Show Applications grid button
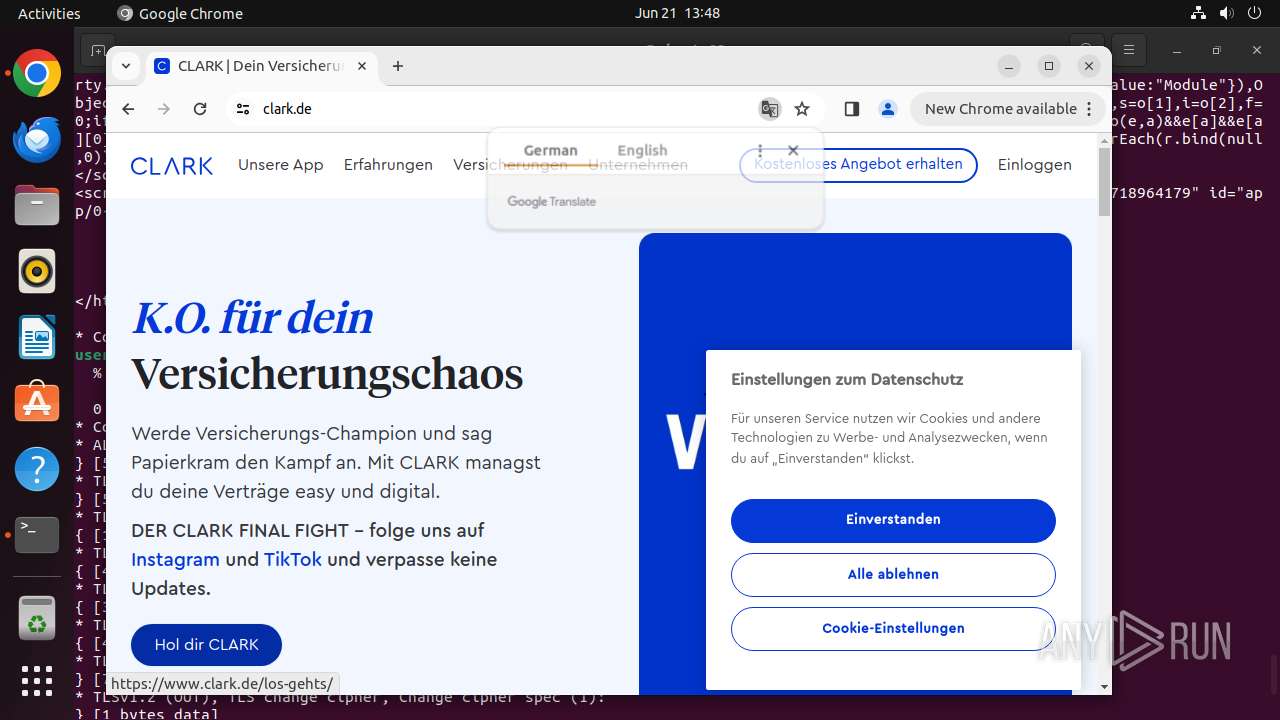The width and height of the screenshot is (1280, 720). 37,681
